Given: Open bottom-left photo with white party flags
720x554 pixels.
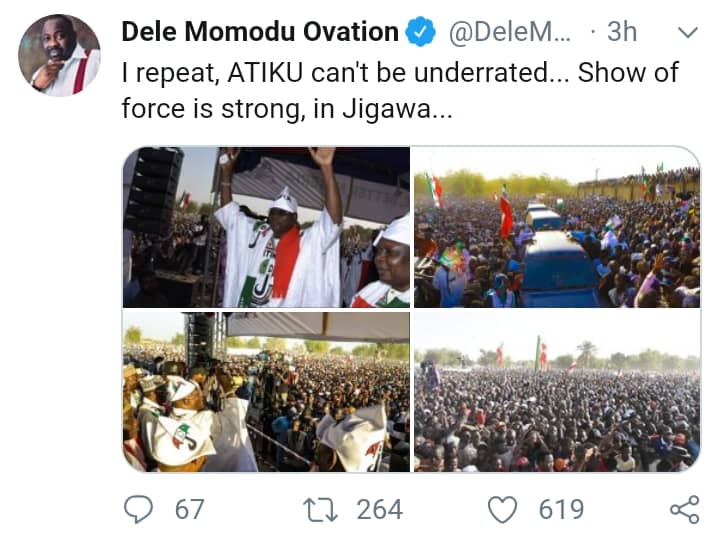Looking at the screenshot, I should point(266,392).
